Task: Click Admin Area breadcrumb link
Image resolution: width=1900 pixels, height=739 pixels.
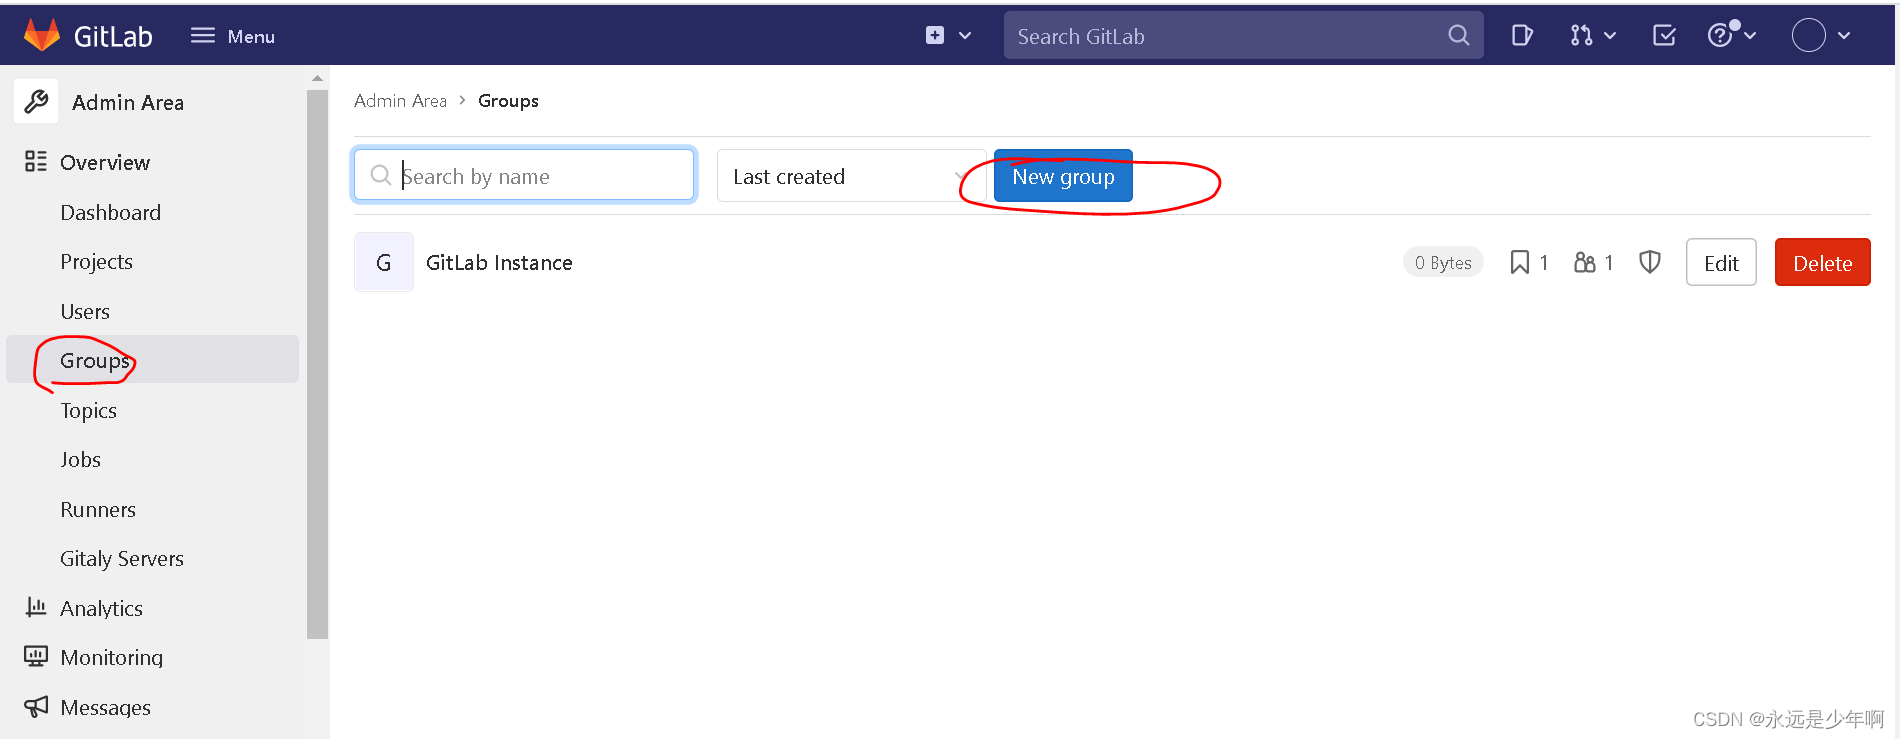Action: coord(400,100)
